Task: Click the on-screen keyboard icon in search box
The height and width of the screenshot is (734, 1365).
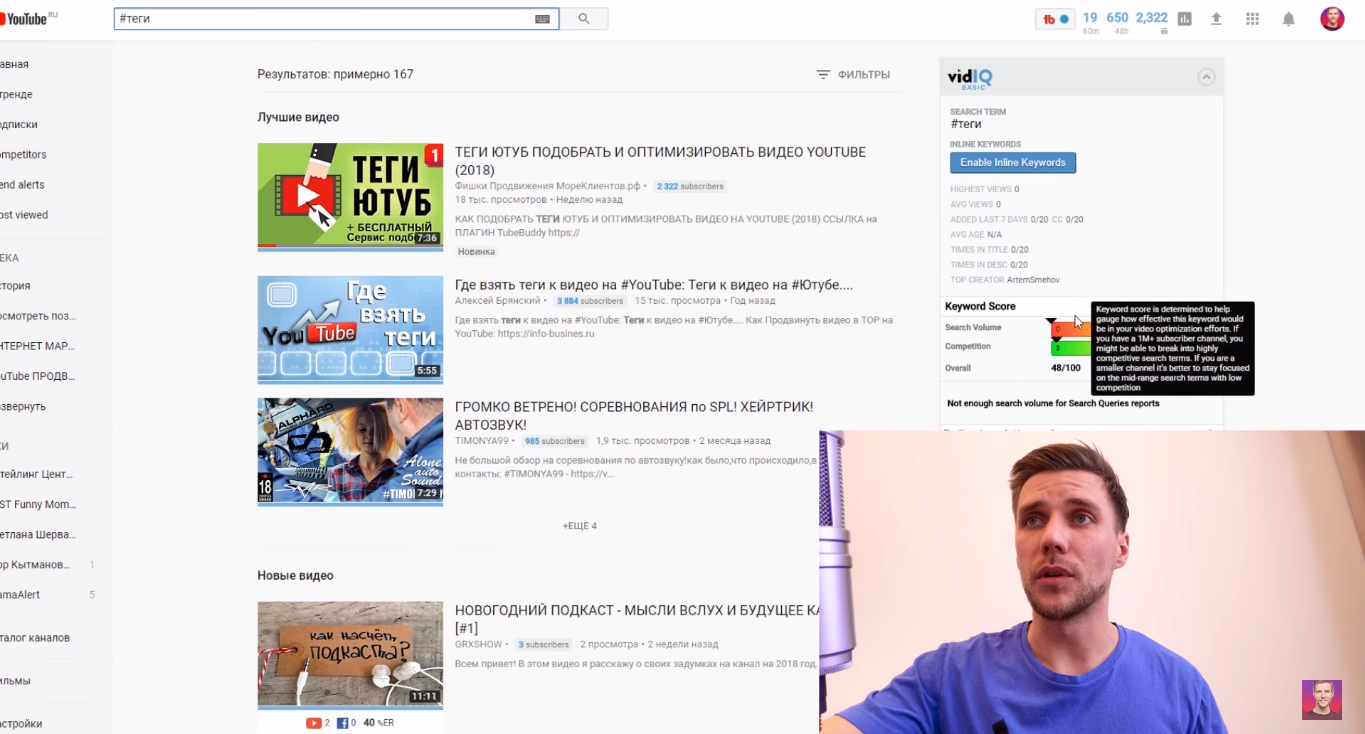Action: (542, 19)
